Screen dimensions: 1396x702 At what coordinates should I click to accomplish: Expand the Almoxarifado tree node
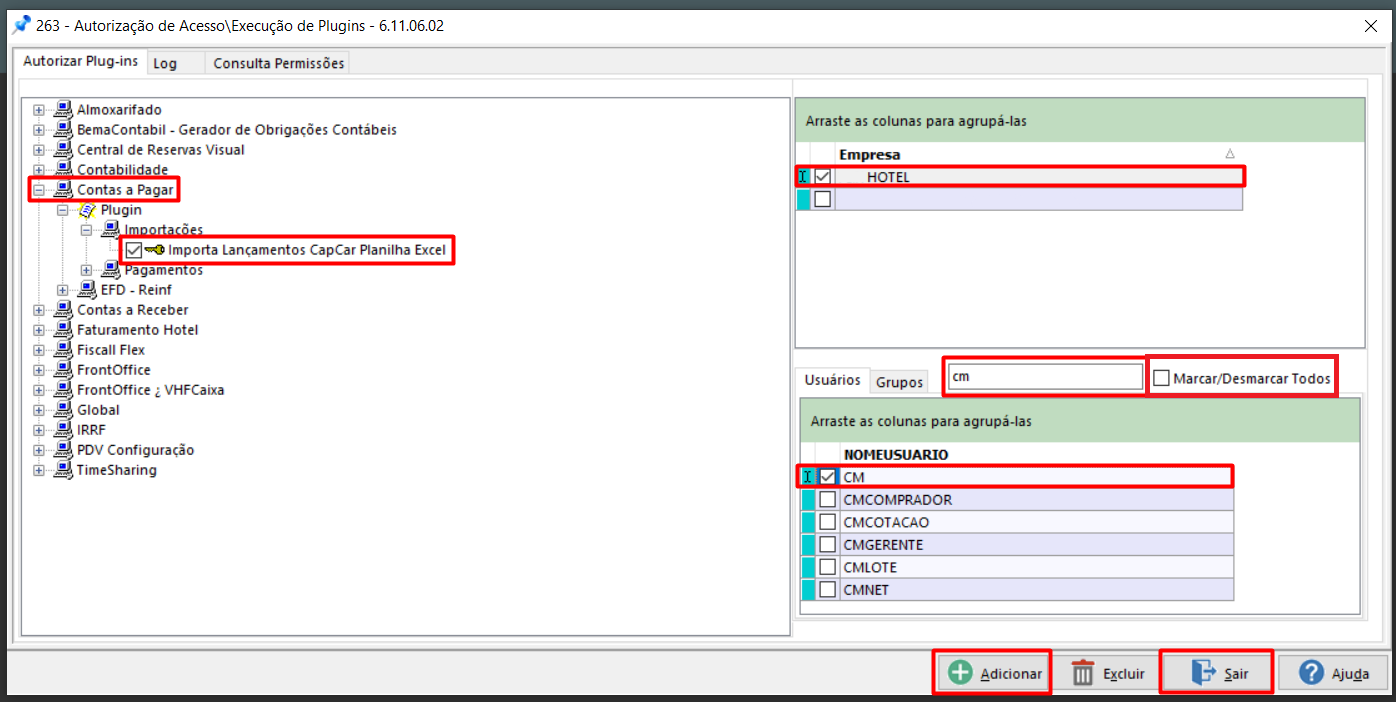tap(39, 110)
